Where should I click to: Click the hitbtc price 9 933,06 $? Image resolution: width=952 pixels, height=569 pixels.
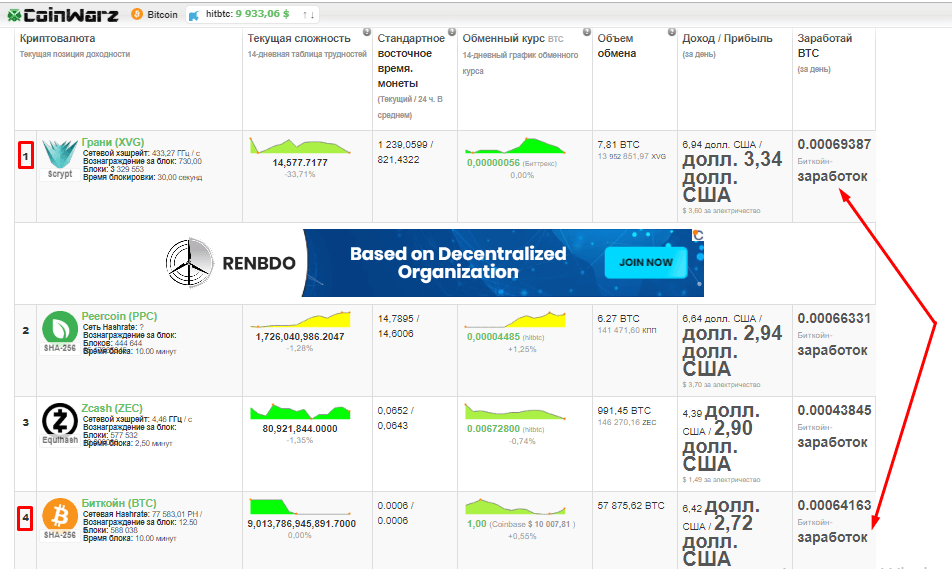pos(262,14)
